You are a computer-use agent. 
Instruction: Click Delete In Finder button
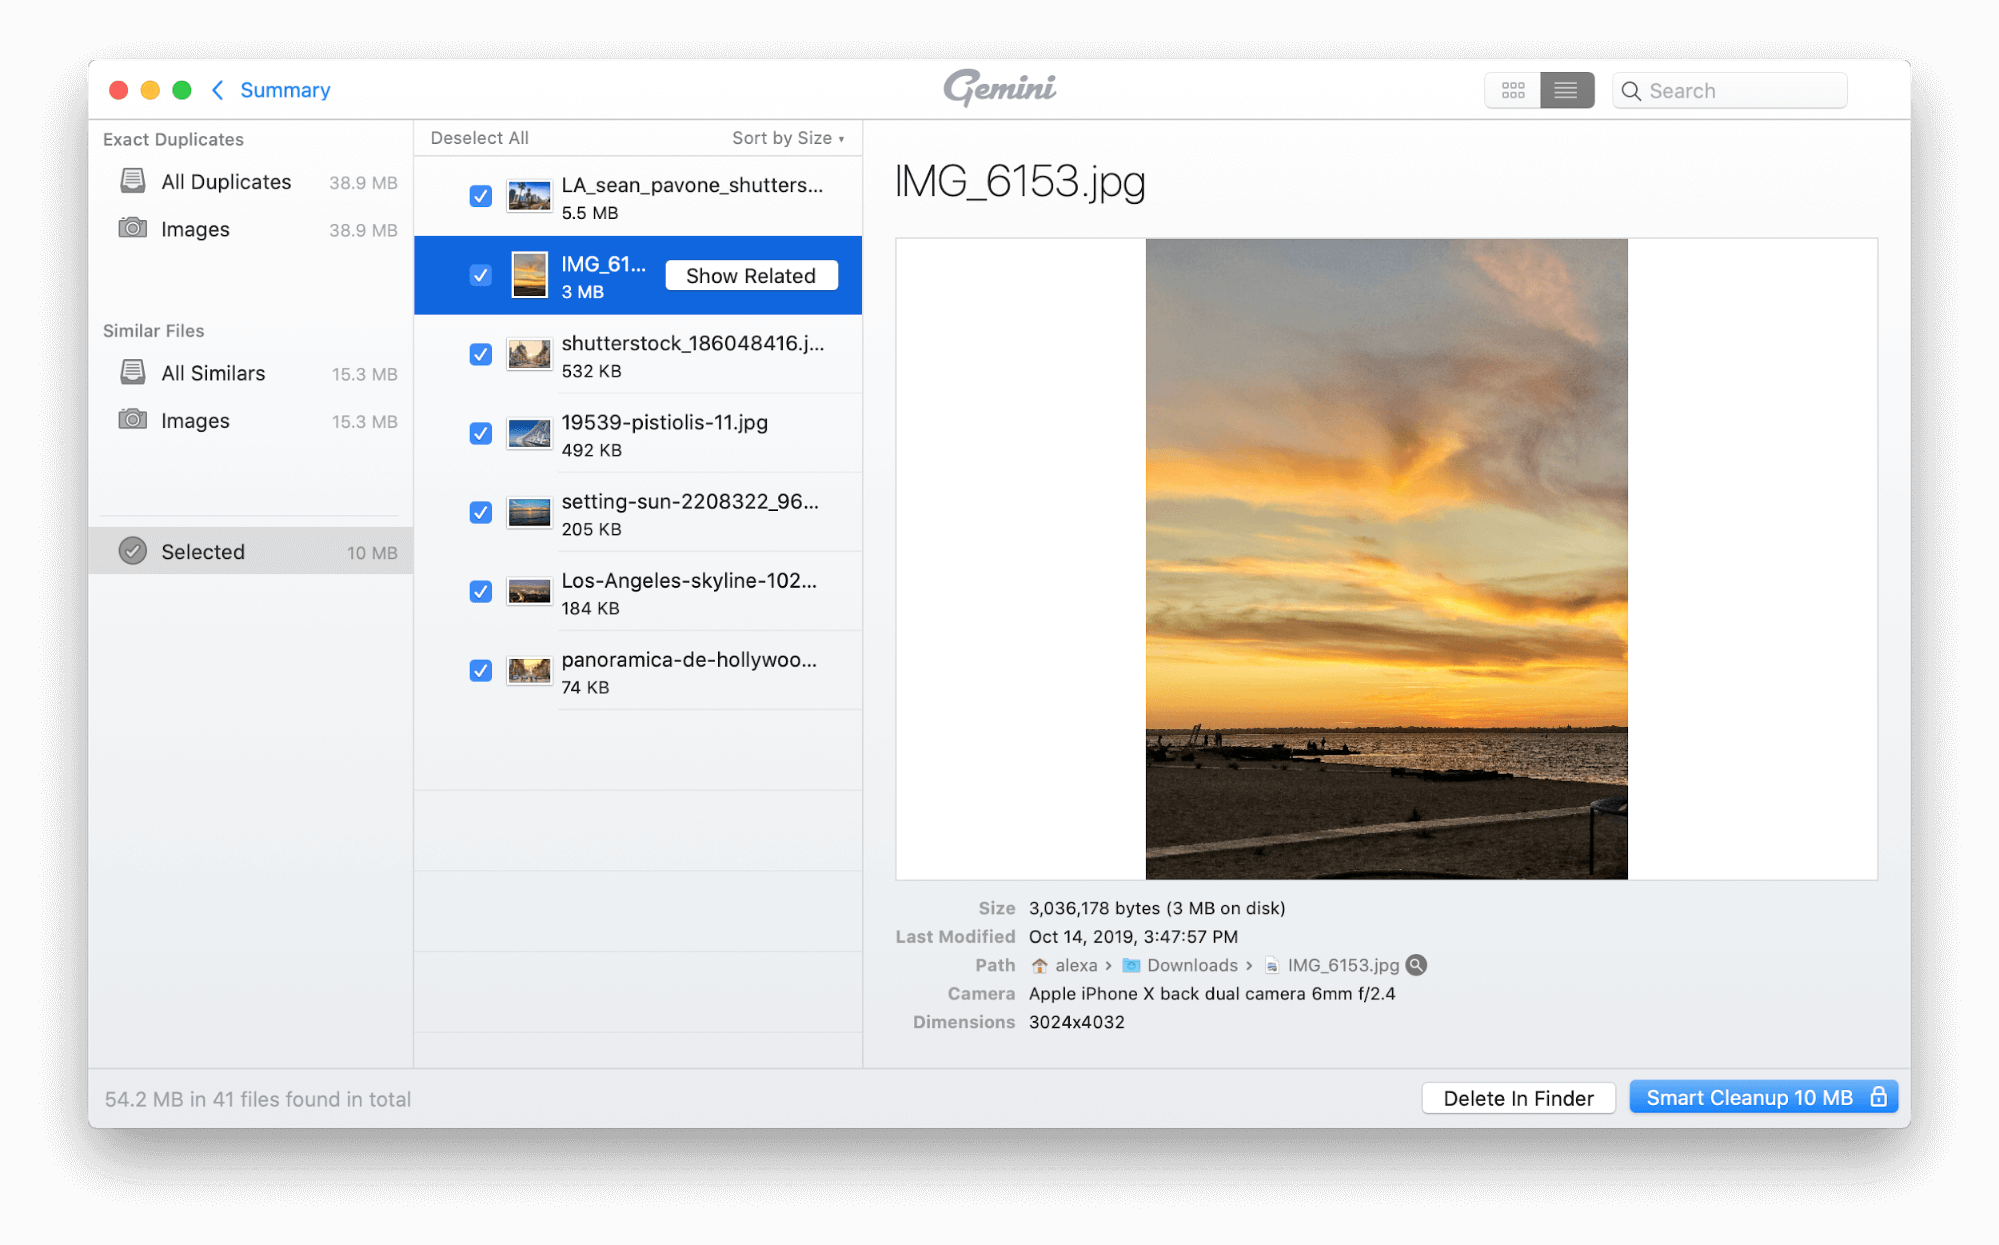click(1520, 1097)
